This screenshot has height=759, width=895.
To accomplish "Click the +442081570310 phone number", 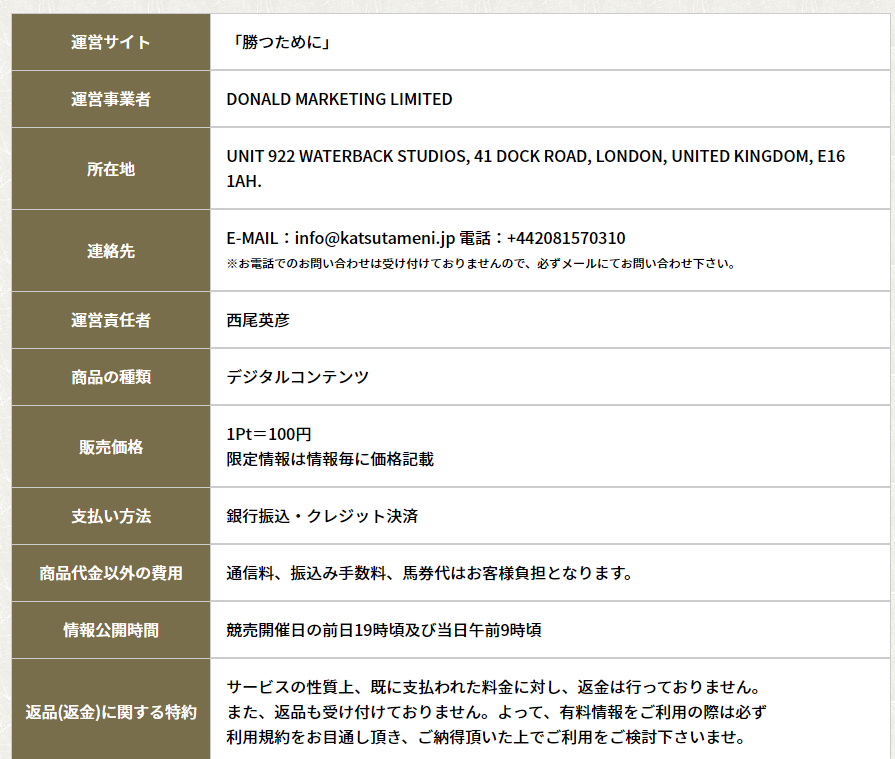I will [x=566, y=238].
